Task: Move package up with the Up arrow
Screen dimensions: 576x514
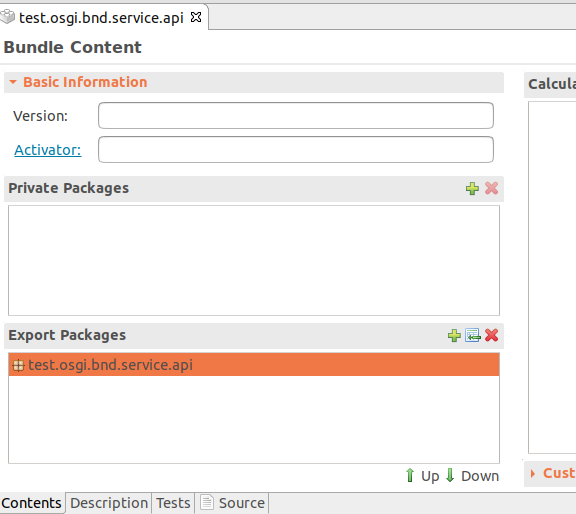Action: (422, 476)
